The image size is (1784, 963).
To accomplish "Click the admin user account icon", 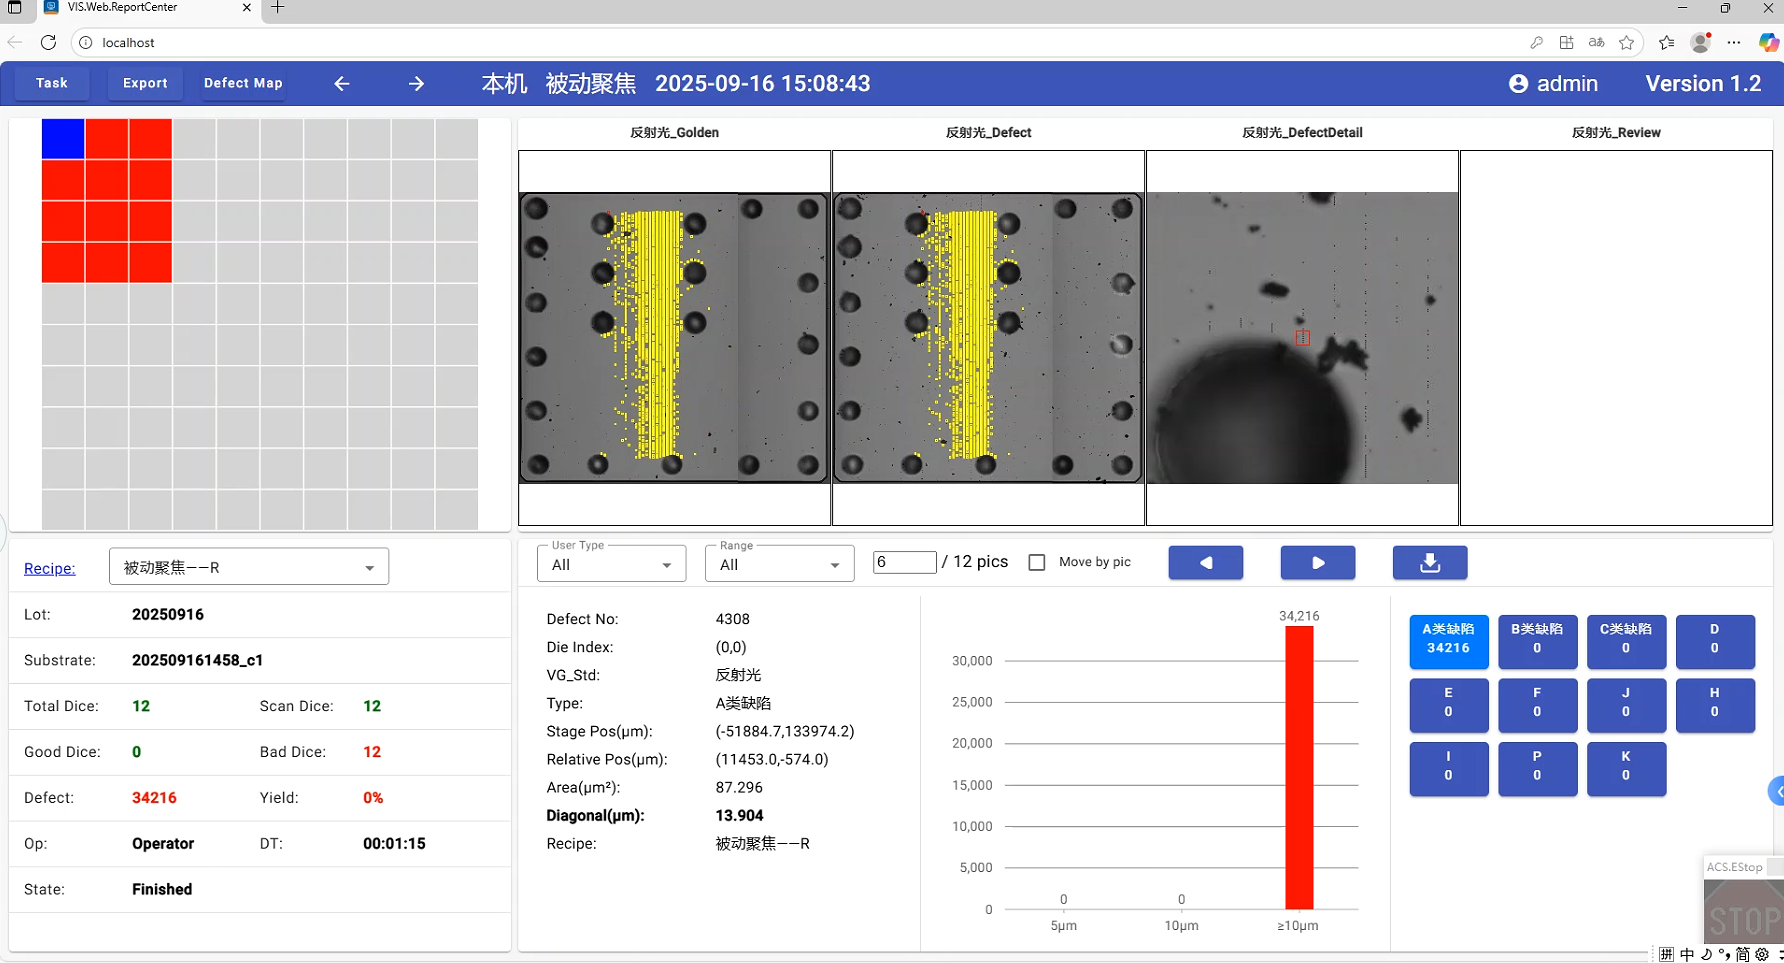I will click(x=1518, y=84).
